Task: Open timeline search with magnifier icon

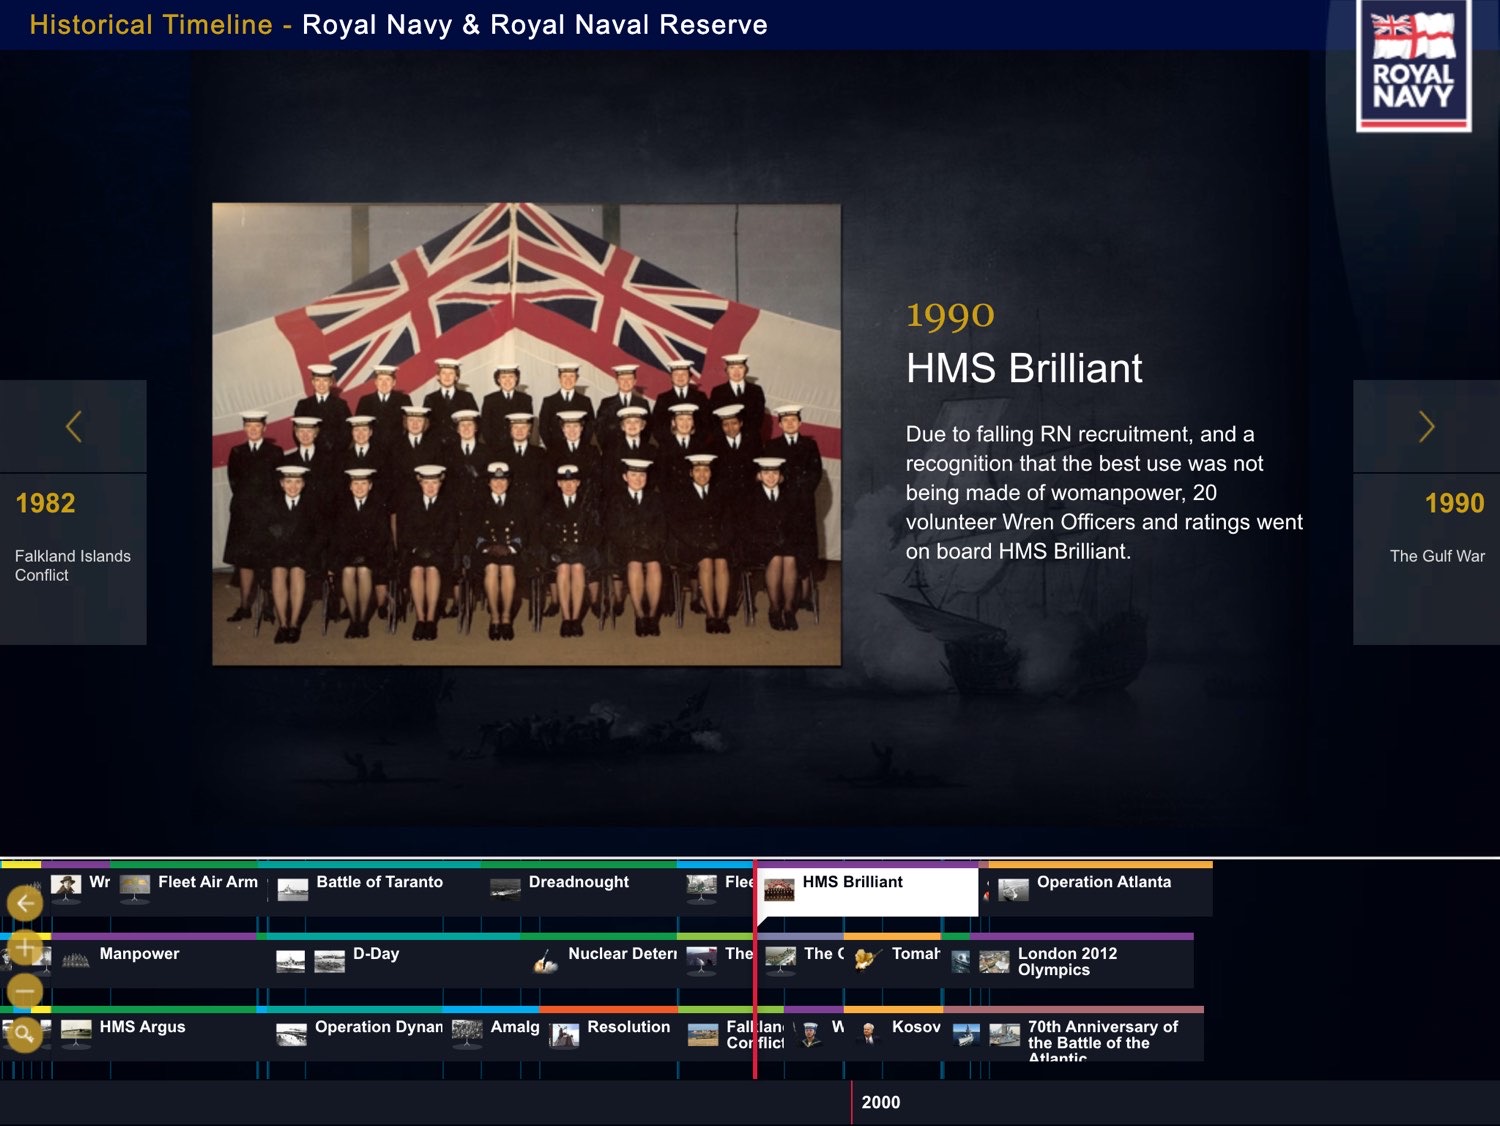Action: (25, 1034)
